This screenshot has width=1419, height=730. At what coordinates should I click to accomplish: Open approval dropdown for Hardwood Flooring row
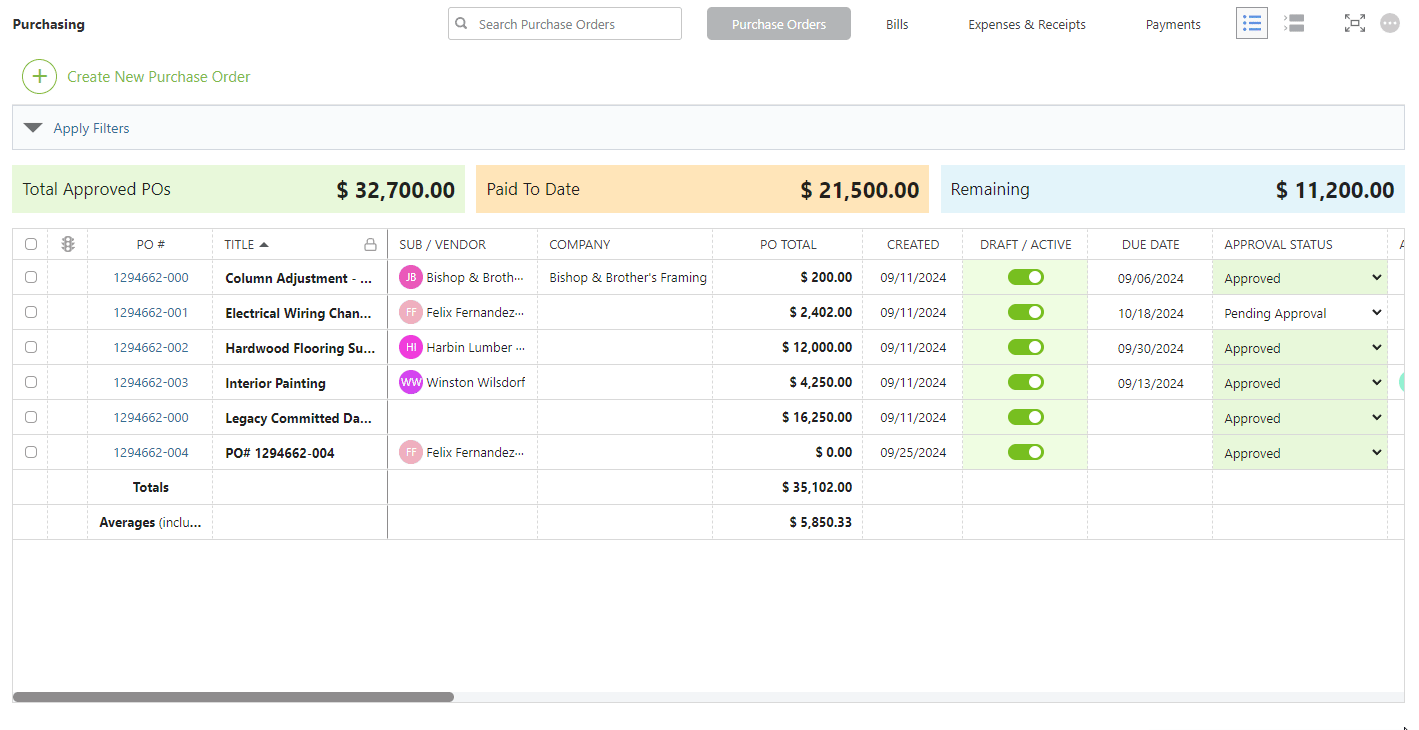(1301, 348)
